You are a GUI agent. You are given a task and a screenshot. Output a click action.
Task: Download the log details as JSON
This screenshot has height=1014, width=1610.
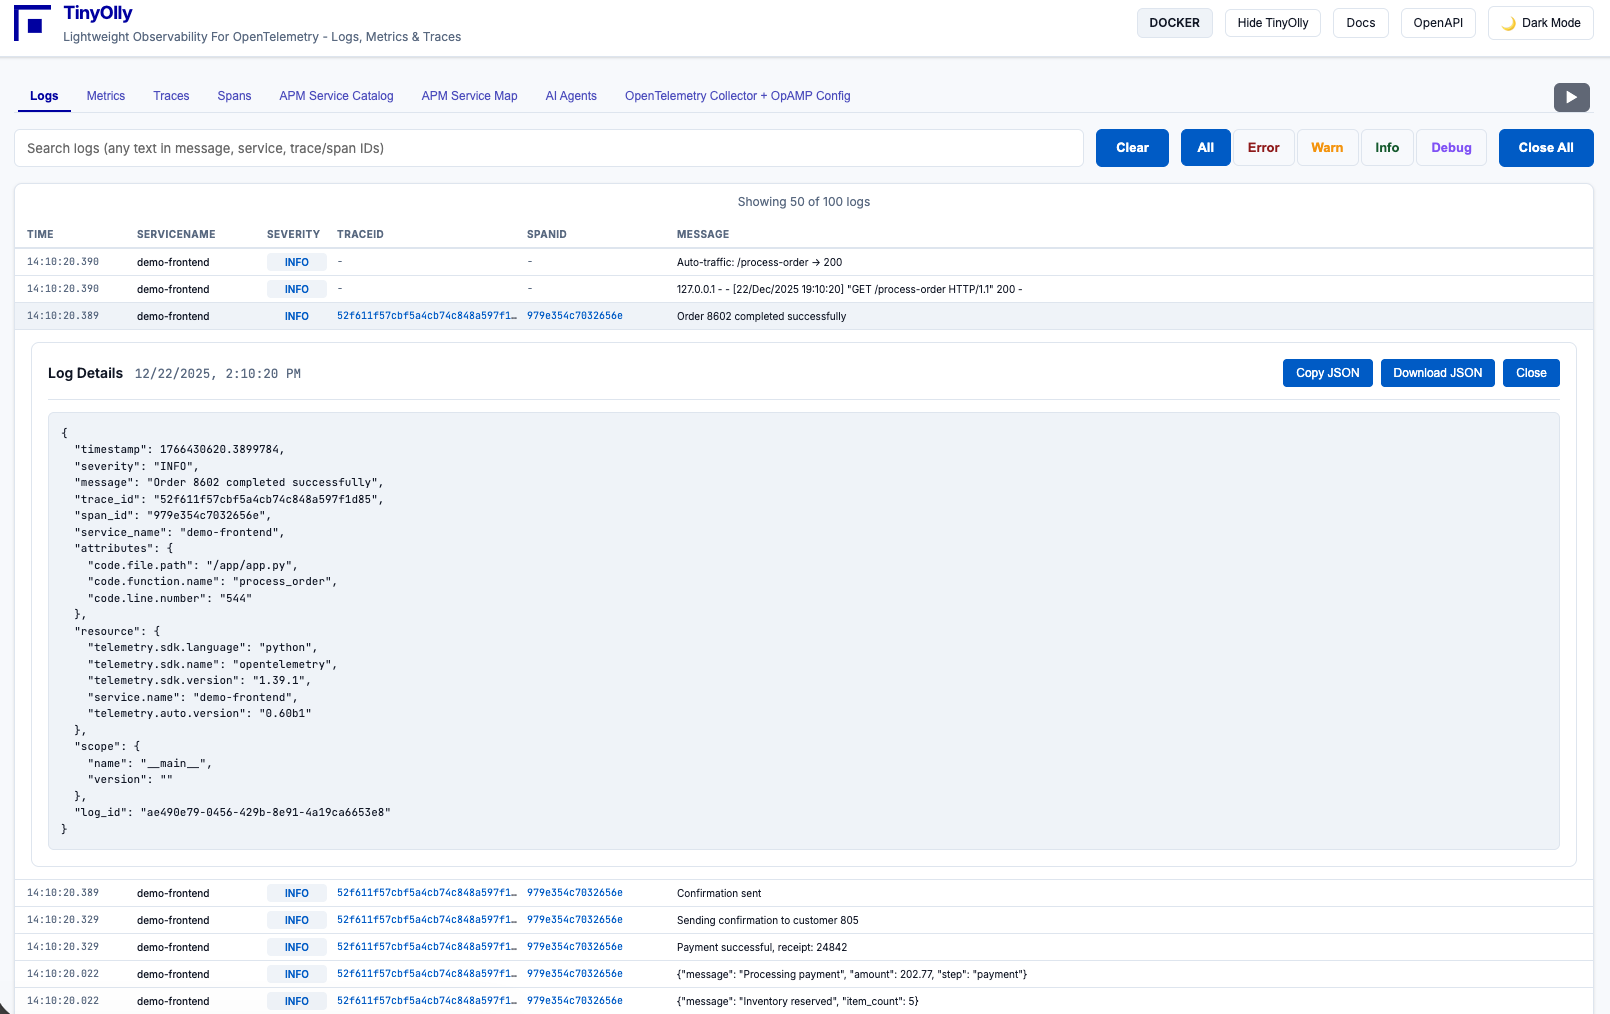(x=1437, y=373)
